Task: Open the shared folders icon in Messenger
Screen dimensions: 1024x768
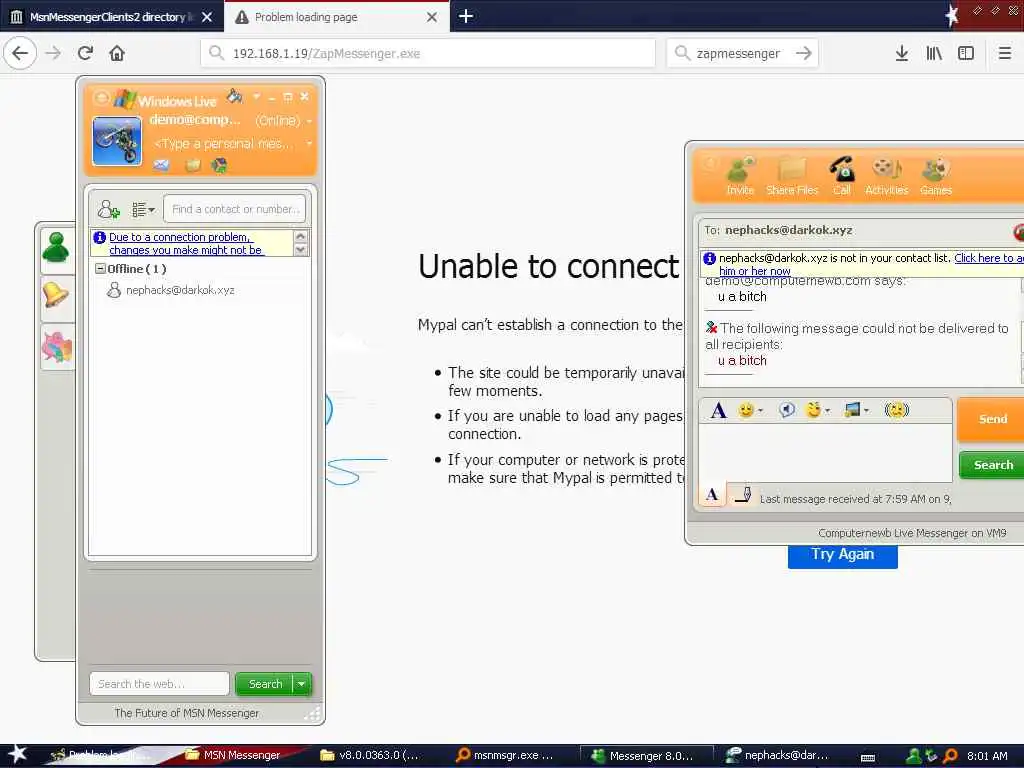Action: (193, 166)
